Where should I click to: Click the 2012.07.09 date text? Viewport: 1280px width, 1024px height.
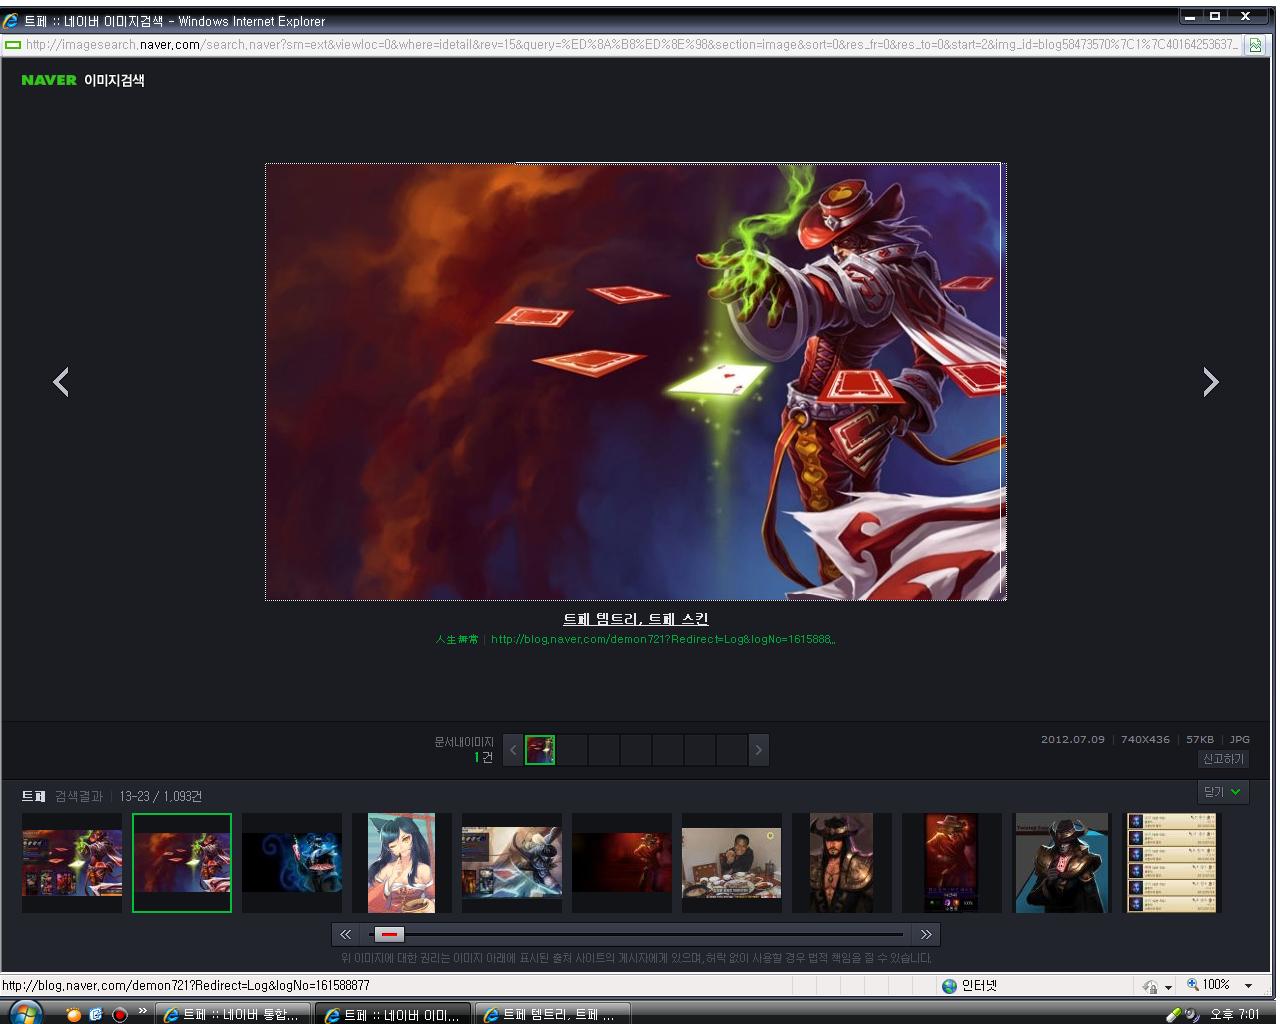[1073, 740]
